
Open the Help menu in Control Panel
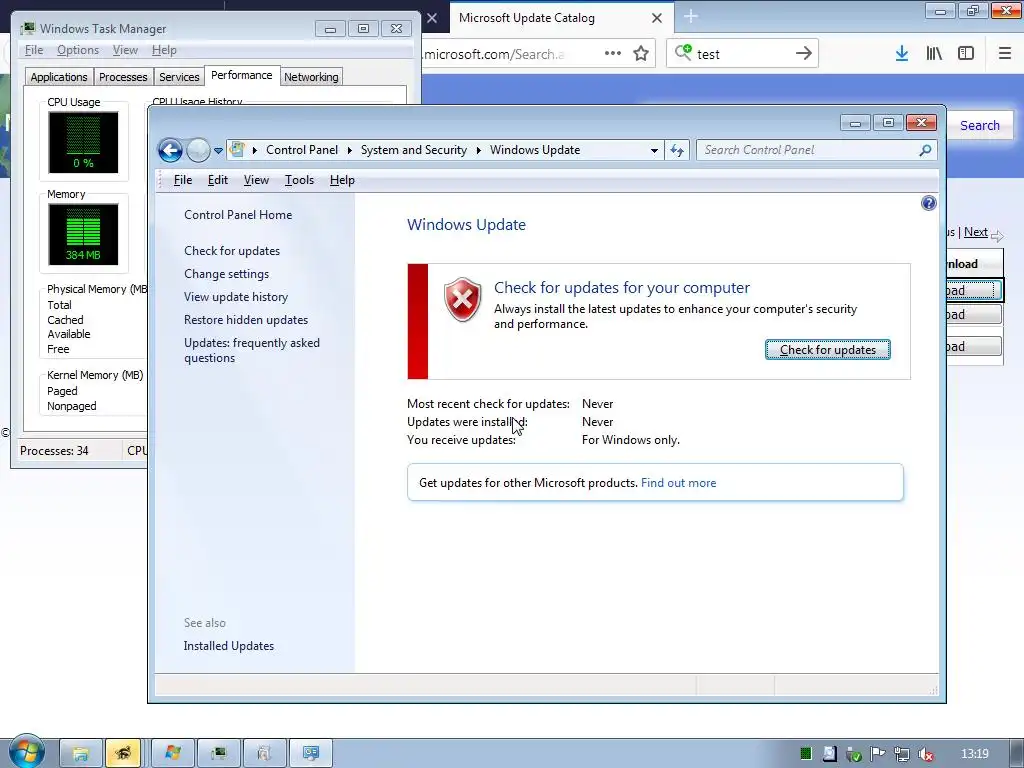(342, 180)
